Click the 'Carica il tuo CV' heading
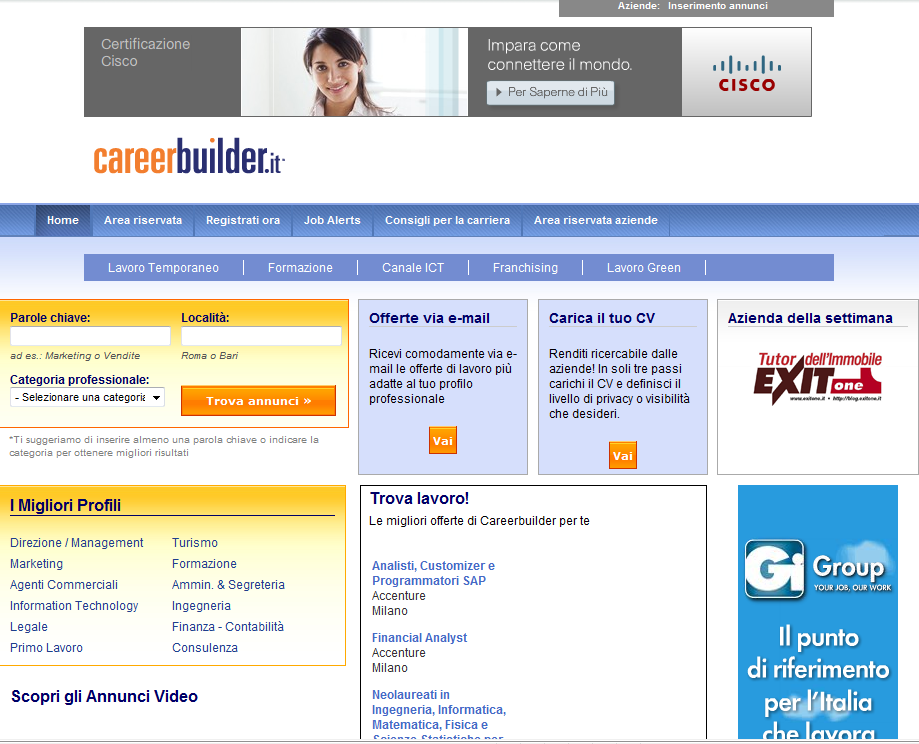Viewport: 919px width, 744px height. (601, 318)
